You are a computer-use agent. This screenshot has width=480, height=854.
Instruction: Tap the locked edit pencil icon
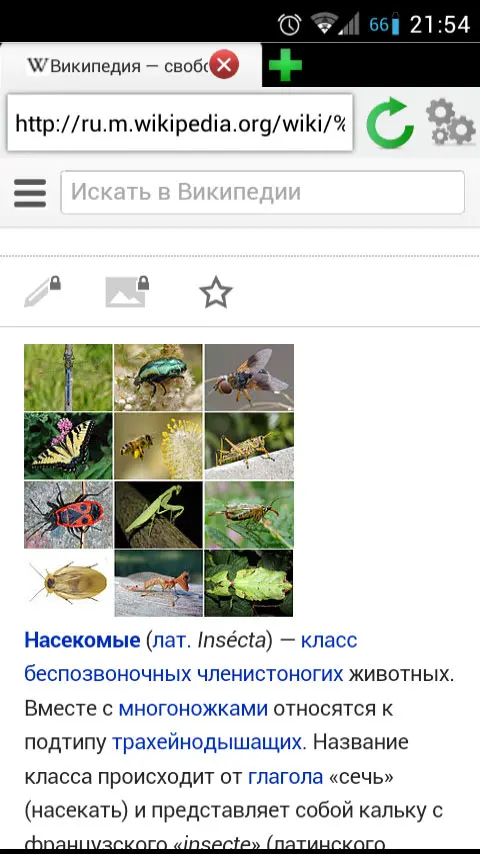coord(42,291)
